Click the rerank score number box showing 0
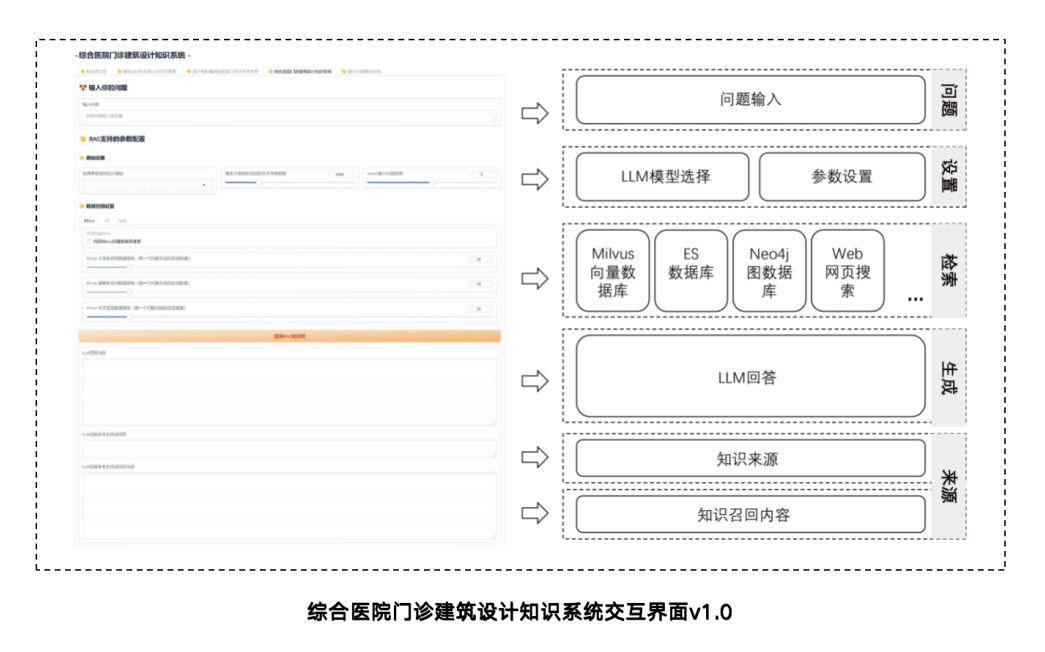 point(483,174)
